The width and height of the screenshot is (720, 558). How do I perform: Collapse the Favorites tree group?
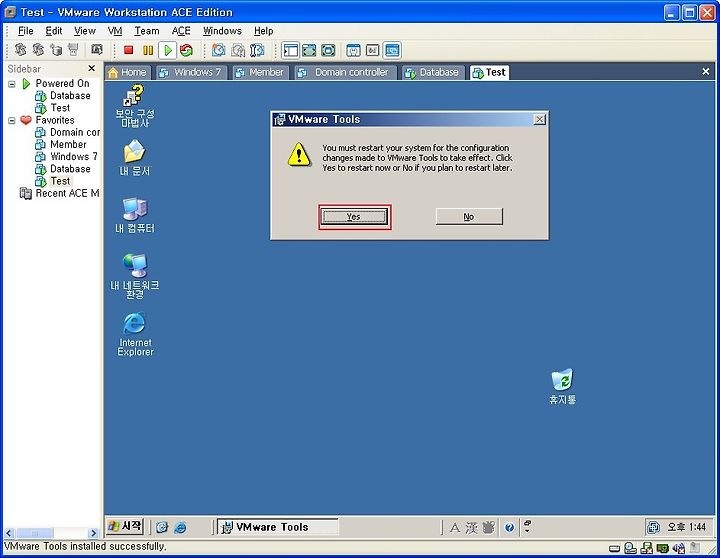pos(12,120)
